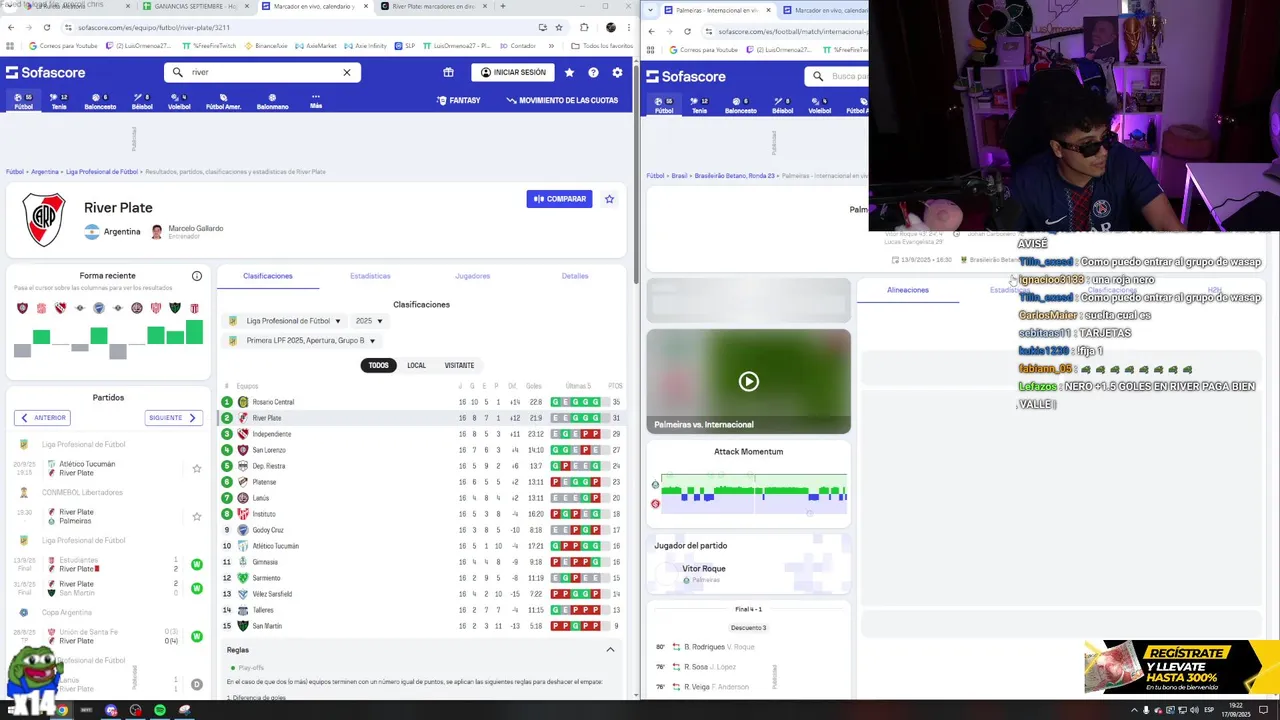The image size is (1280, 720).
Task: Collapse the Reglas section
Action: pos(610,650)
